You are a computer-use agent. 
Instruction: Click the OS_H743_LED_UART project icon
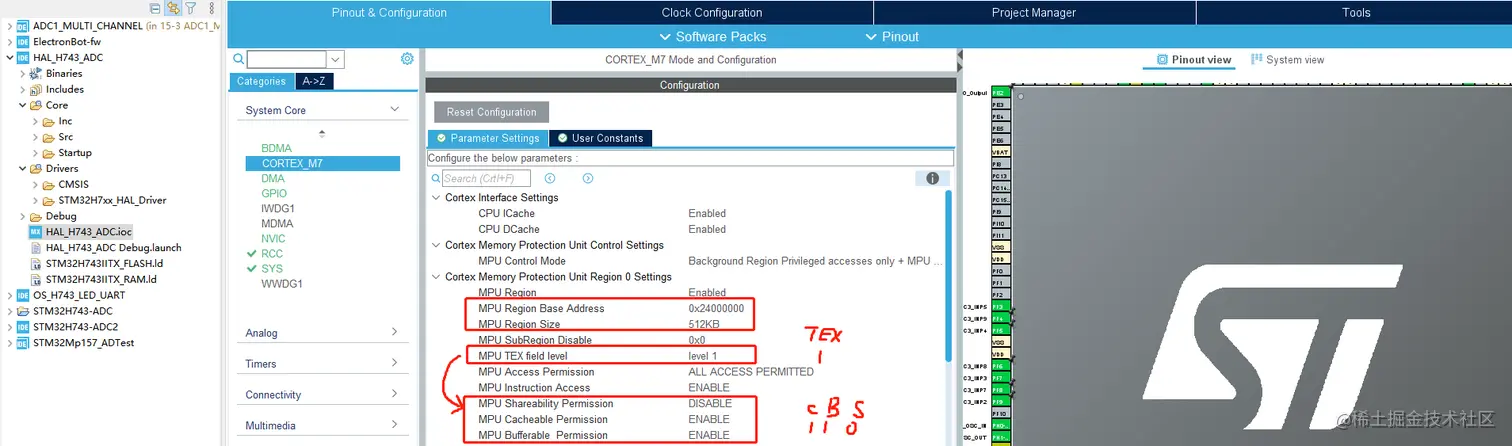23,295
